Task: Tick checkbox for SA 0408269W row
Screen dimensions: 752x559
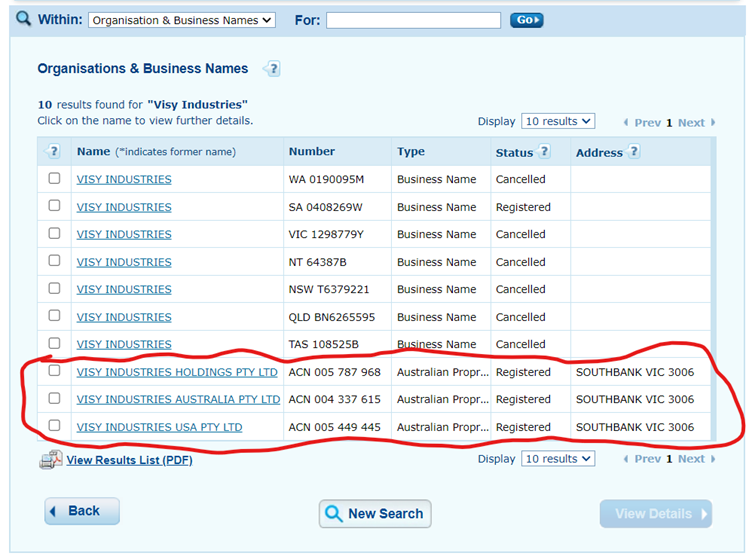Action: pyautogui.click(x=55, y=206)
